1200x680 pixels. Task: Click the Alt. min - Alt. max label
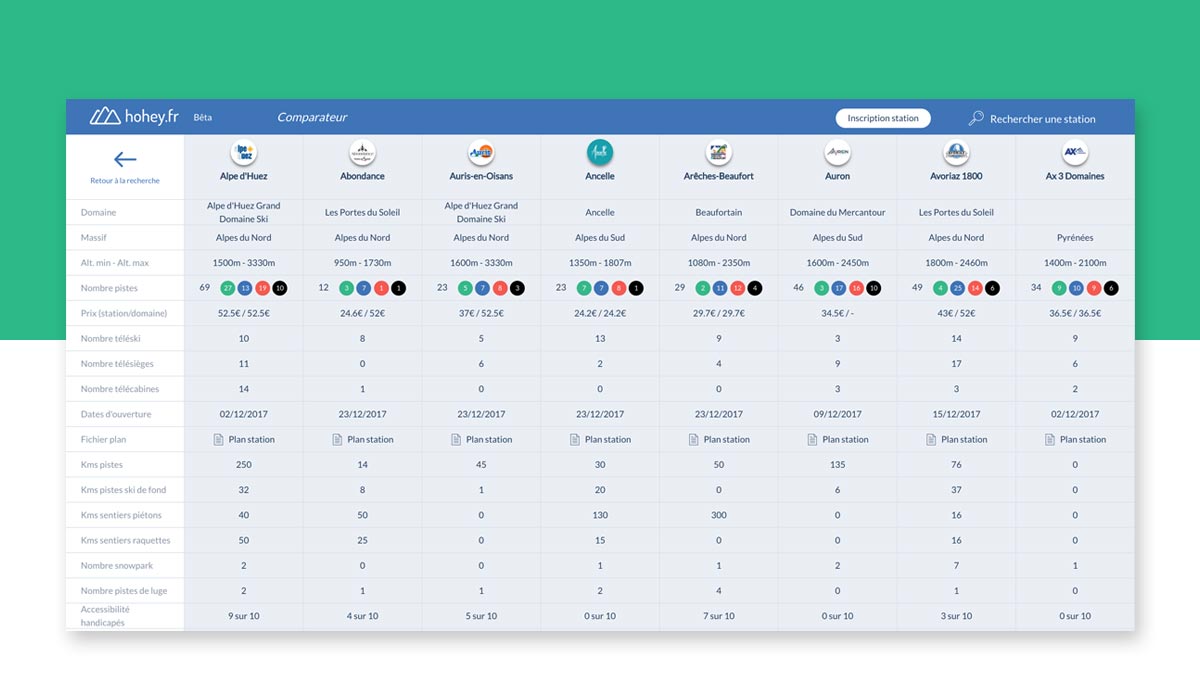[x=116, y=263]
